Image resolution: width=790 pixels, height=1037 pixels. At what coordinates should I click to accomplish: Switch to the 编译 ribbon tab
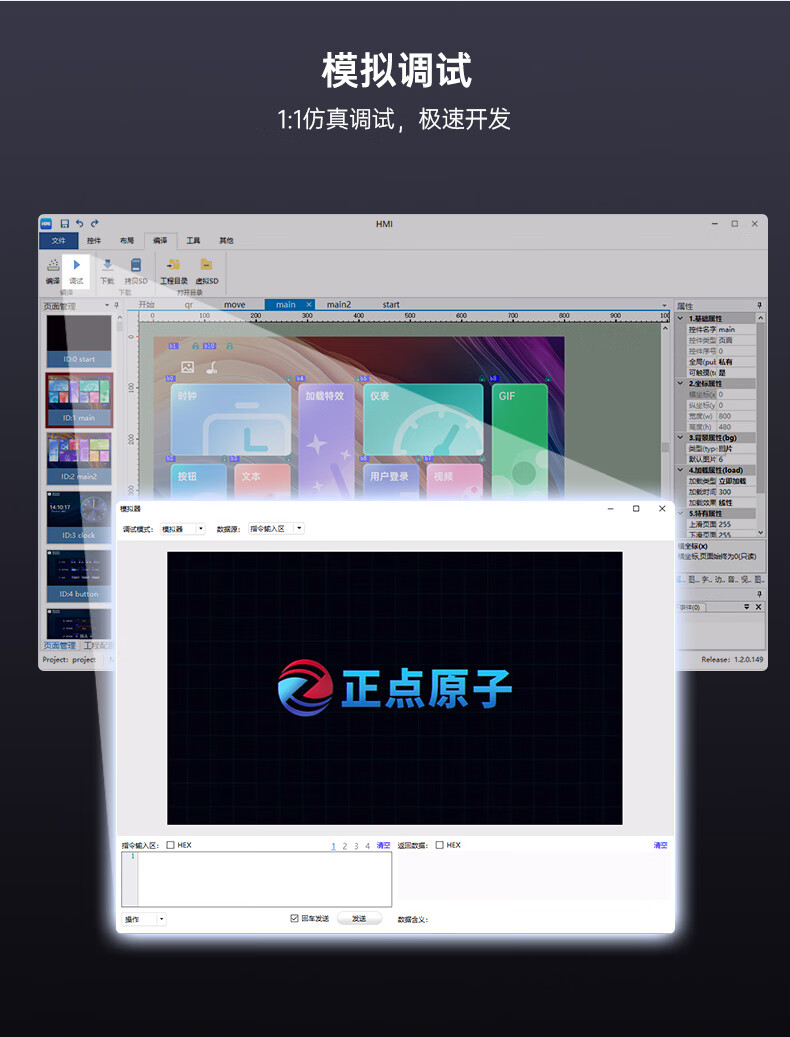pos(160,240)
